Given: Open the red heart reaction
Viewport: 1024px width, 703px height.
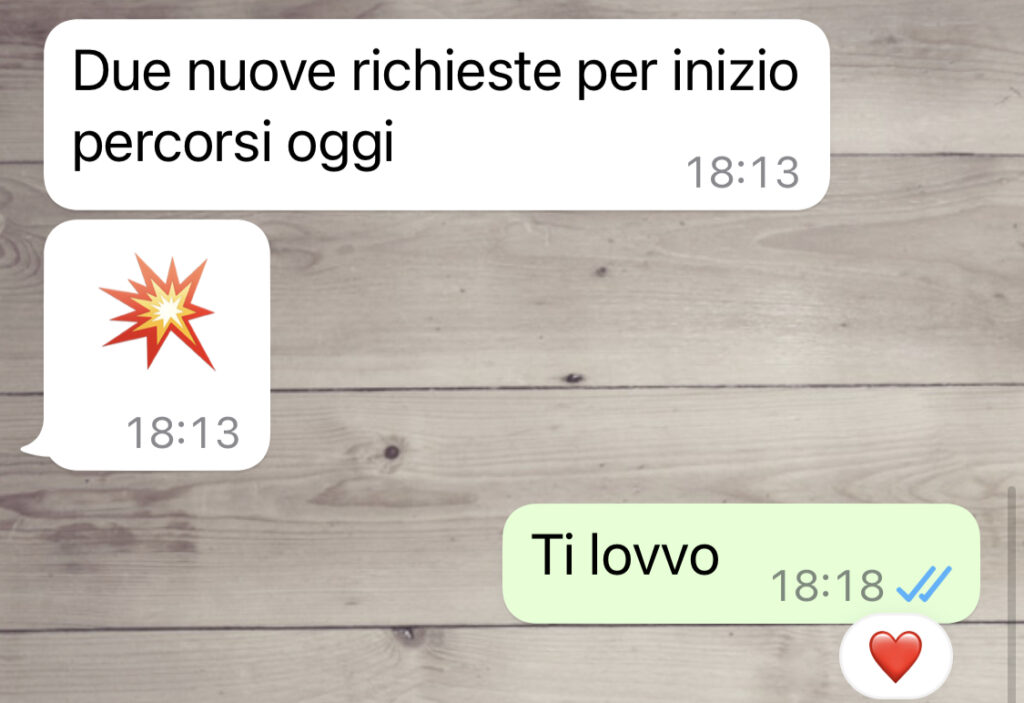Looking at the screenshot, I should [895, 657].
